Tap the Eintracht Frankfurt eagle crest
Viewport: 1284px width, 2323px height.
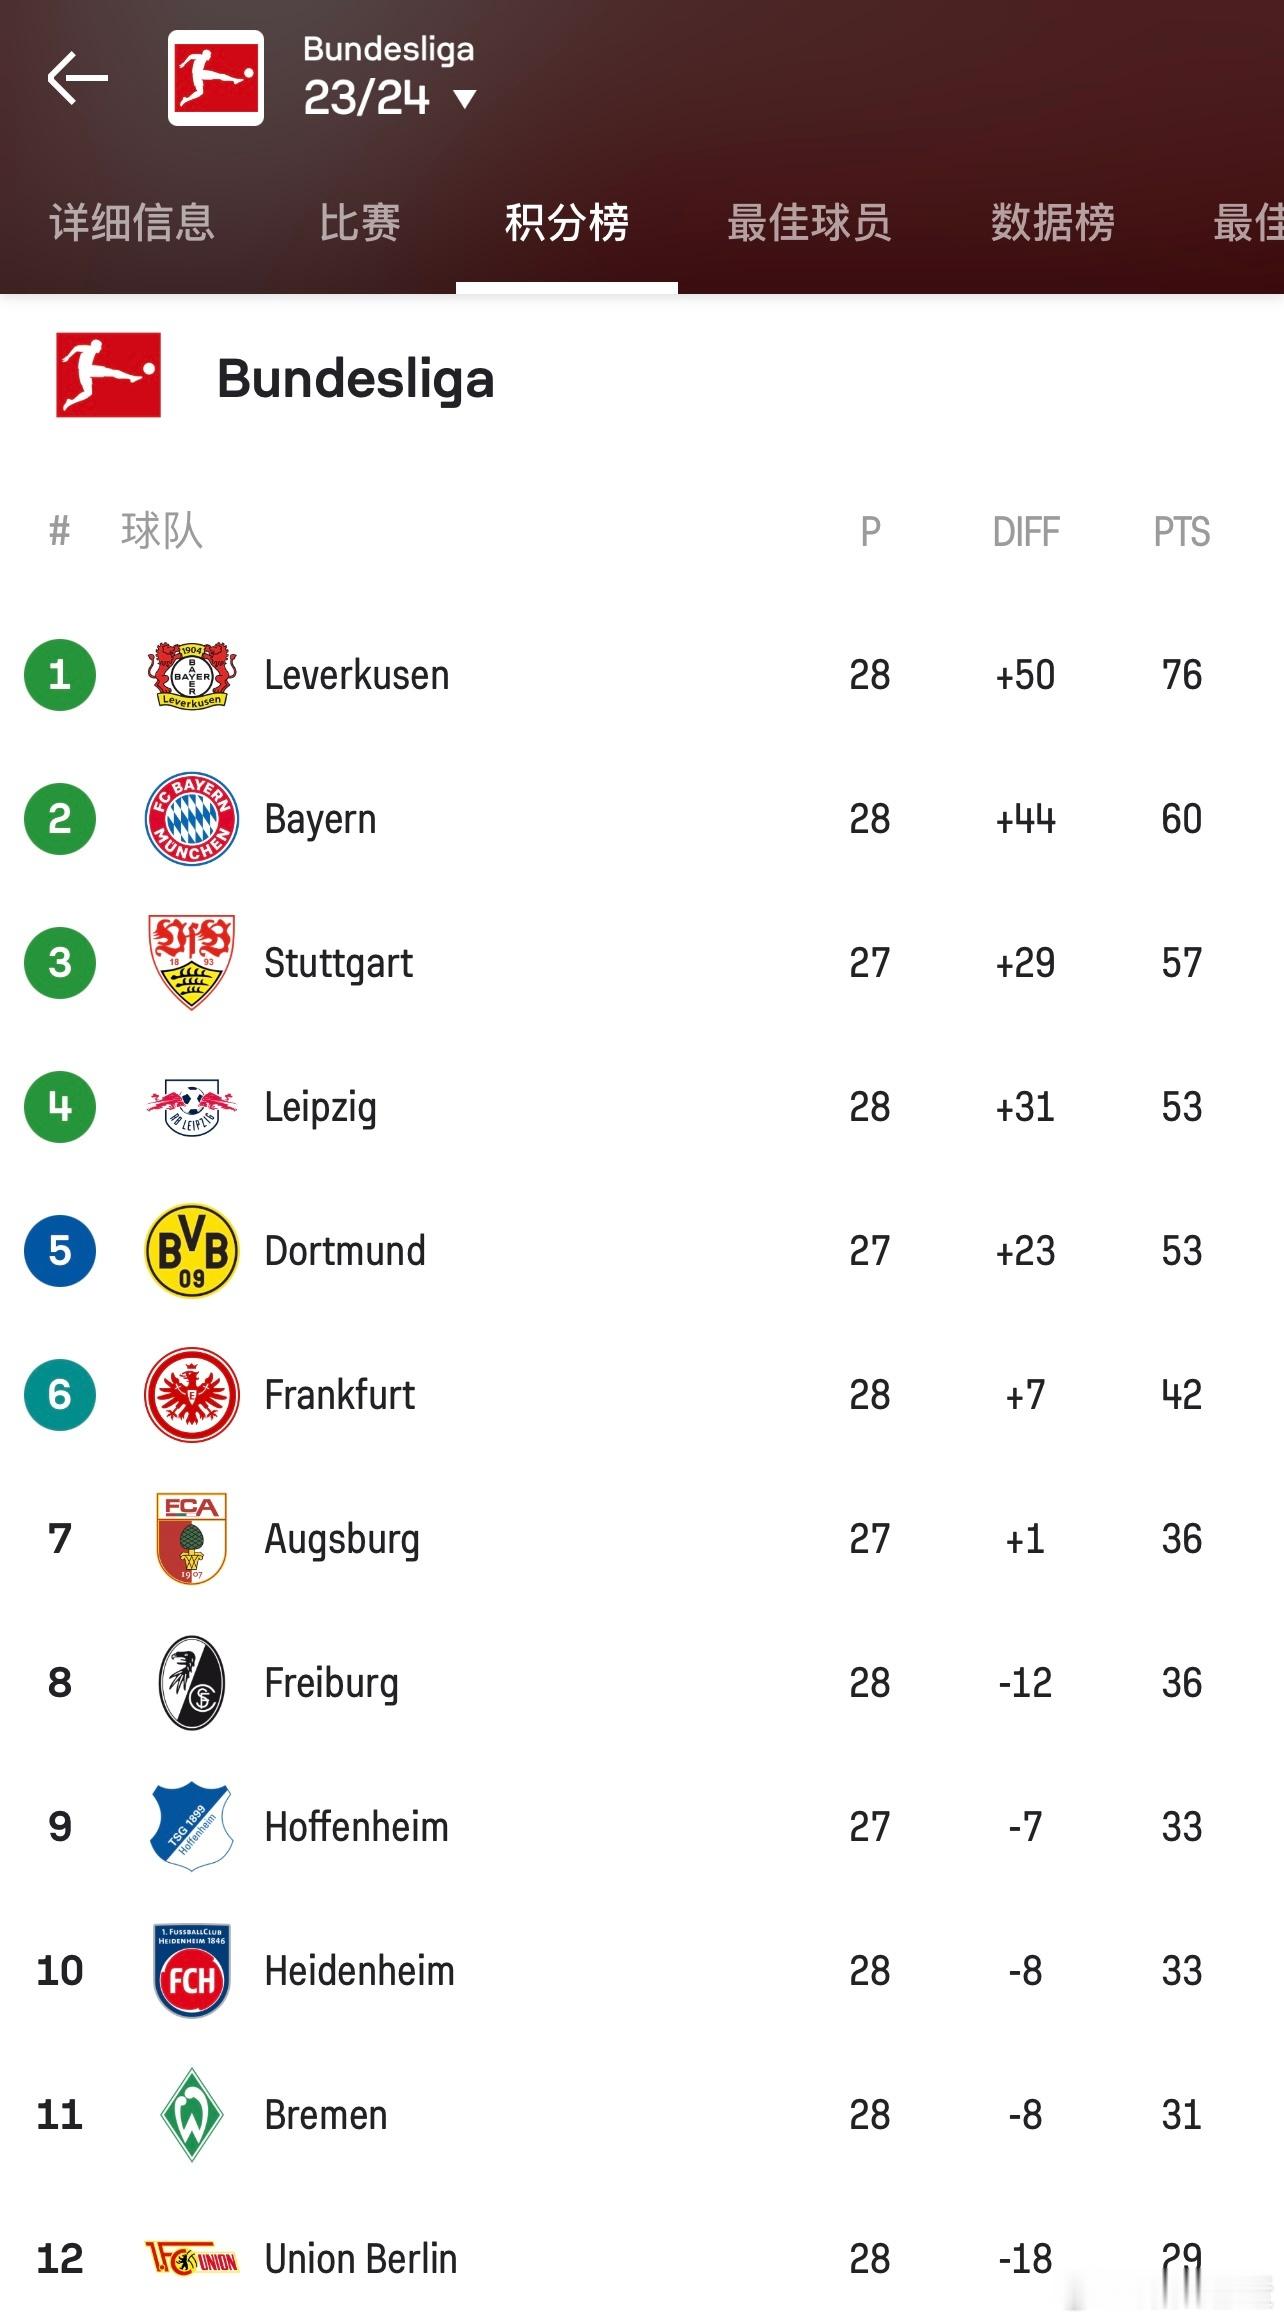click(x=192, y=1395)
